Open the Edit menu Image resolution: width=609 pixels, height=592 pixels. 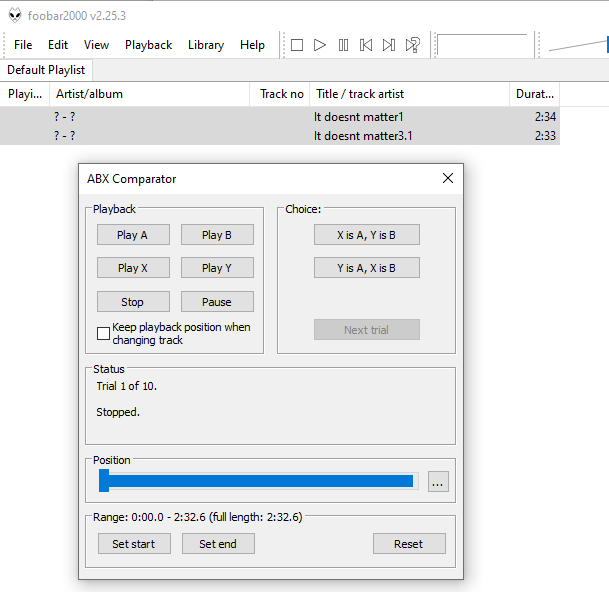[x=58, y=45]
